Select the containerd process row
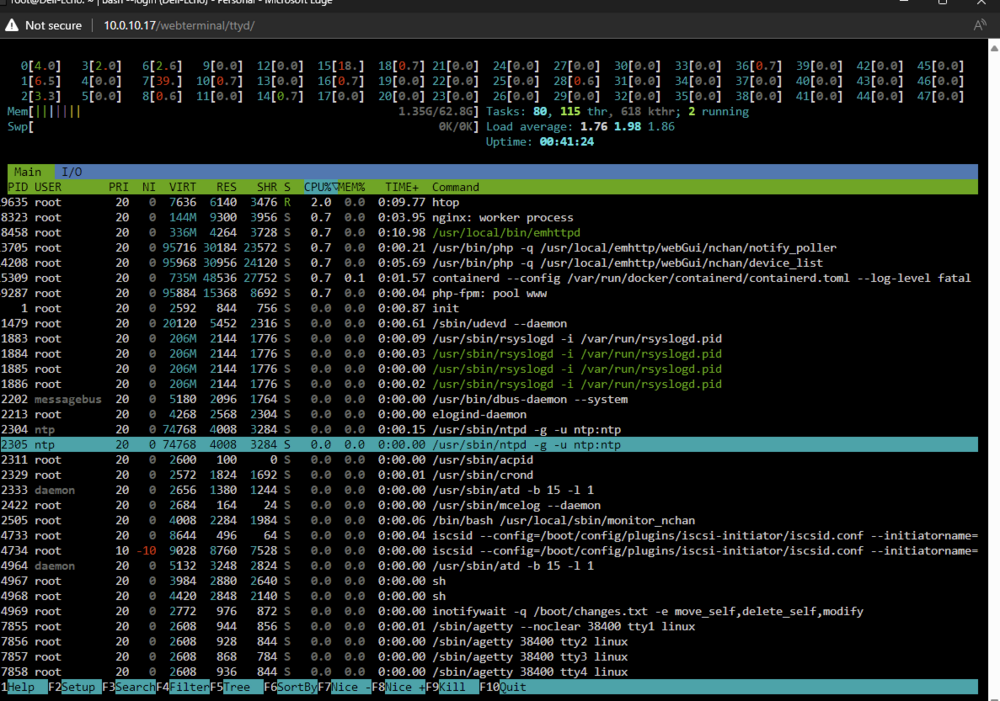 tap(489, 278)
